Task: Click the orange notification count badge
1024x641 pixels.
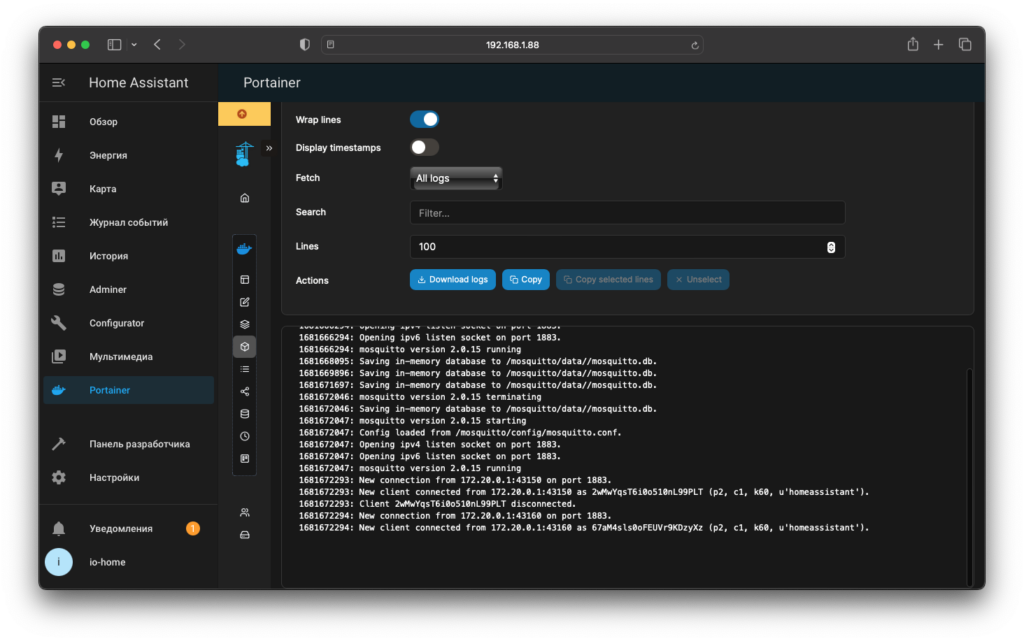Action: click(x=193, y=528)
